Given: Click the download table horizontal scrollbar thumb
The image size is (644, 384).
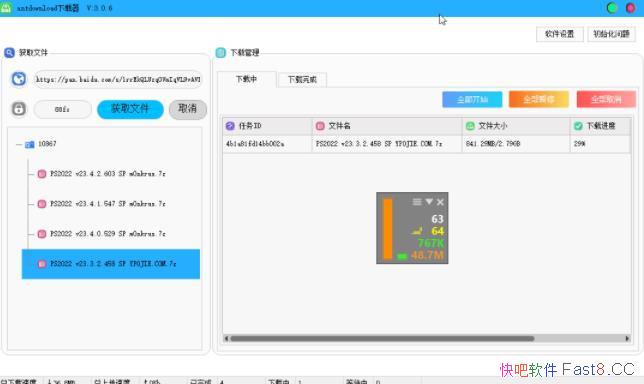Looking at the screenshot, I should click(x=382, y=338).
